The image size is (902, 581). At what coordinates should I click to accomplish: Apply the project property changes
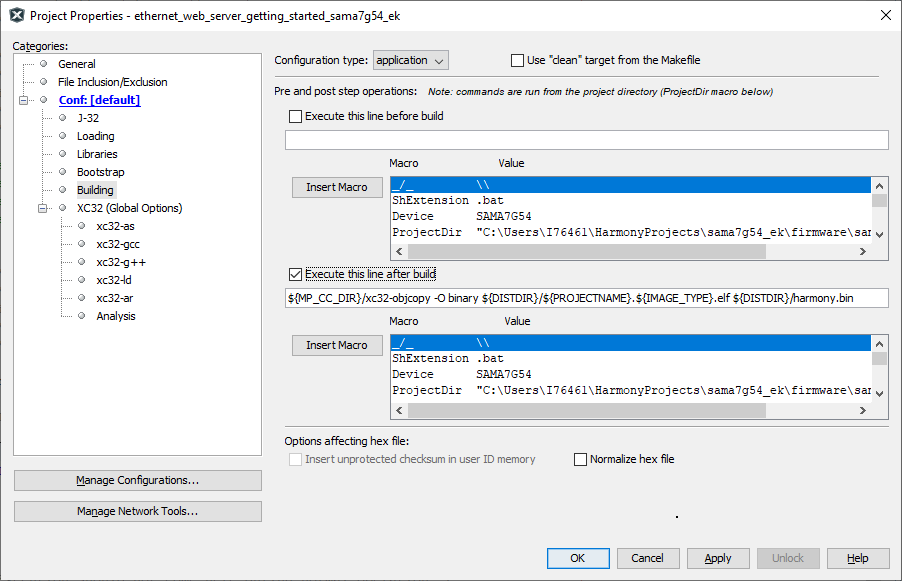(x=718, y=559)
